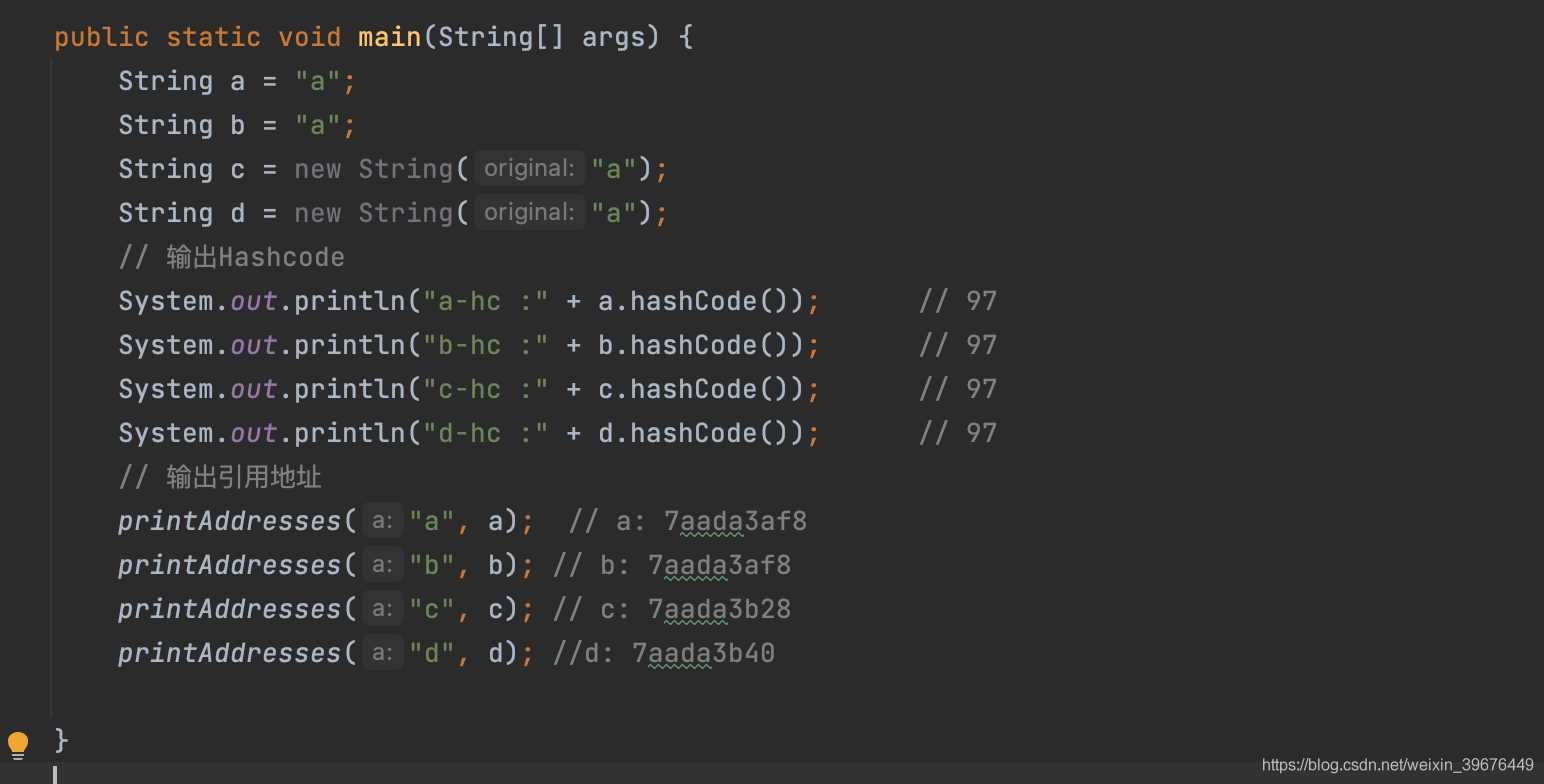Click the comment '//d: 7aada3b40'

coord(663,654)
